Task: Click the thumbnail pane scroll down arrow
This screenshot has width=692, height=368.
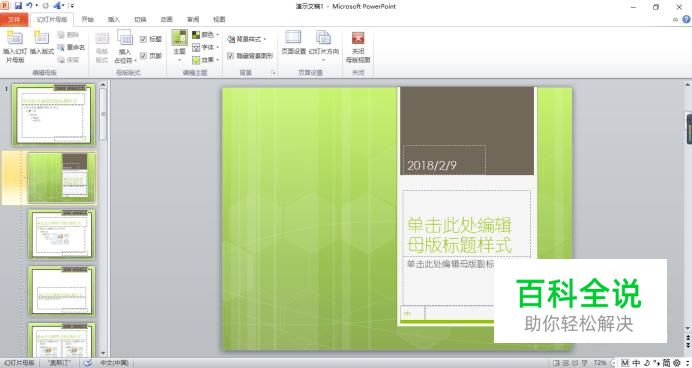Action: [x=103, y=353]
